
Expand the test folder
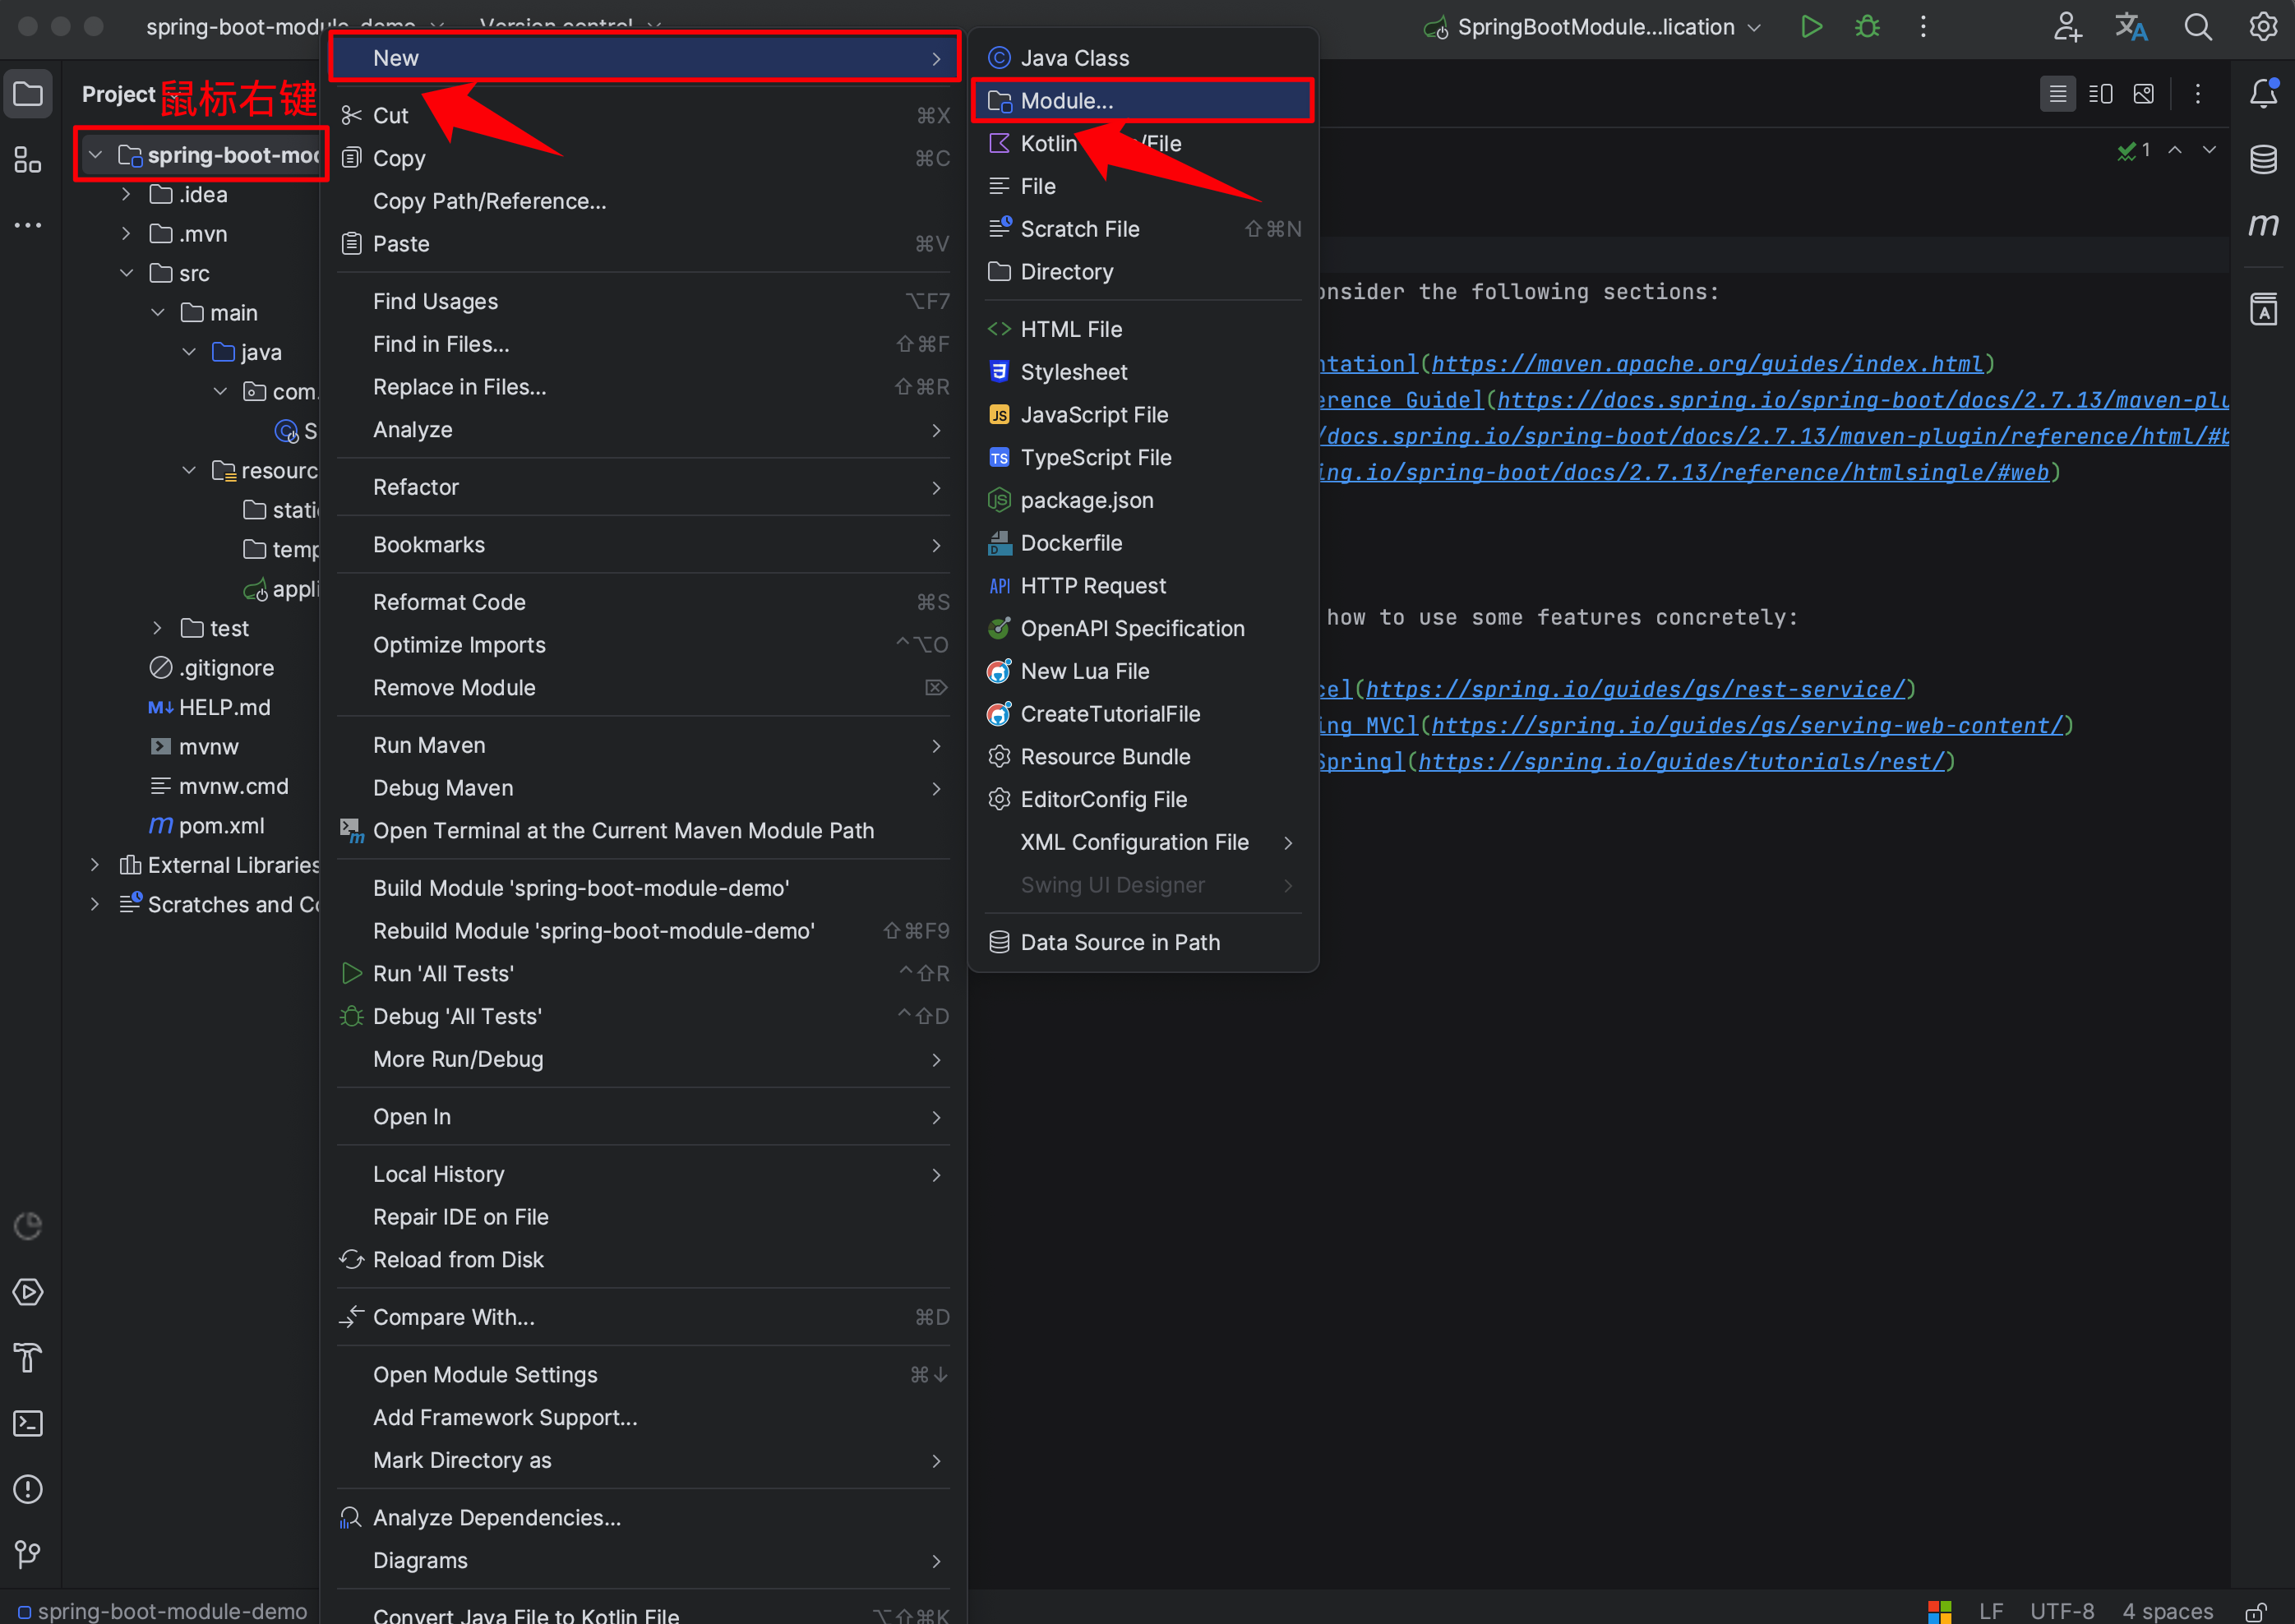pyautogui.click(x=158, y=629)
